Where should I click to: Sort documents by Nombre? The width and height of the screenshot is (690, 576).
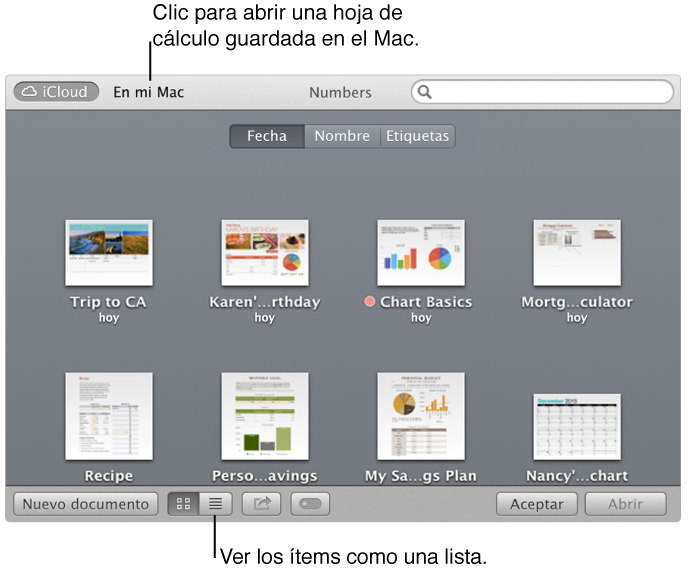342,136
